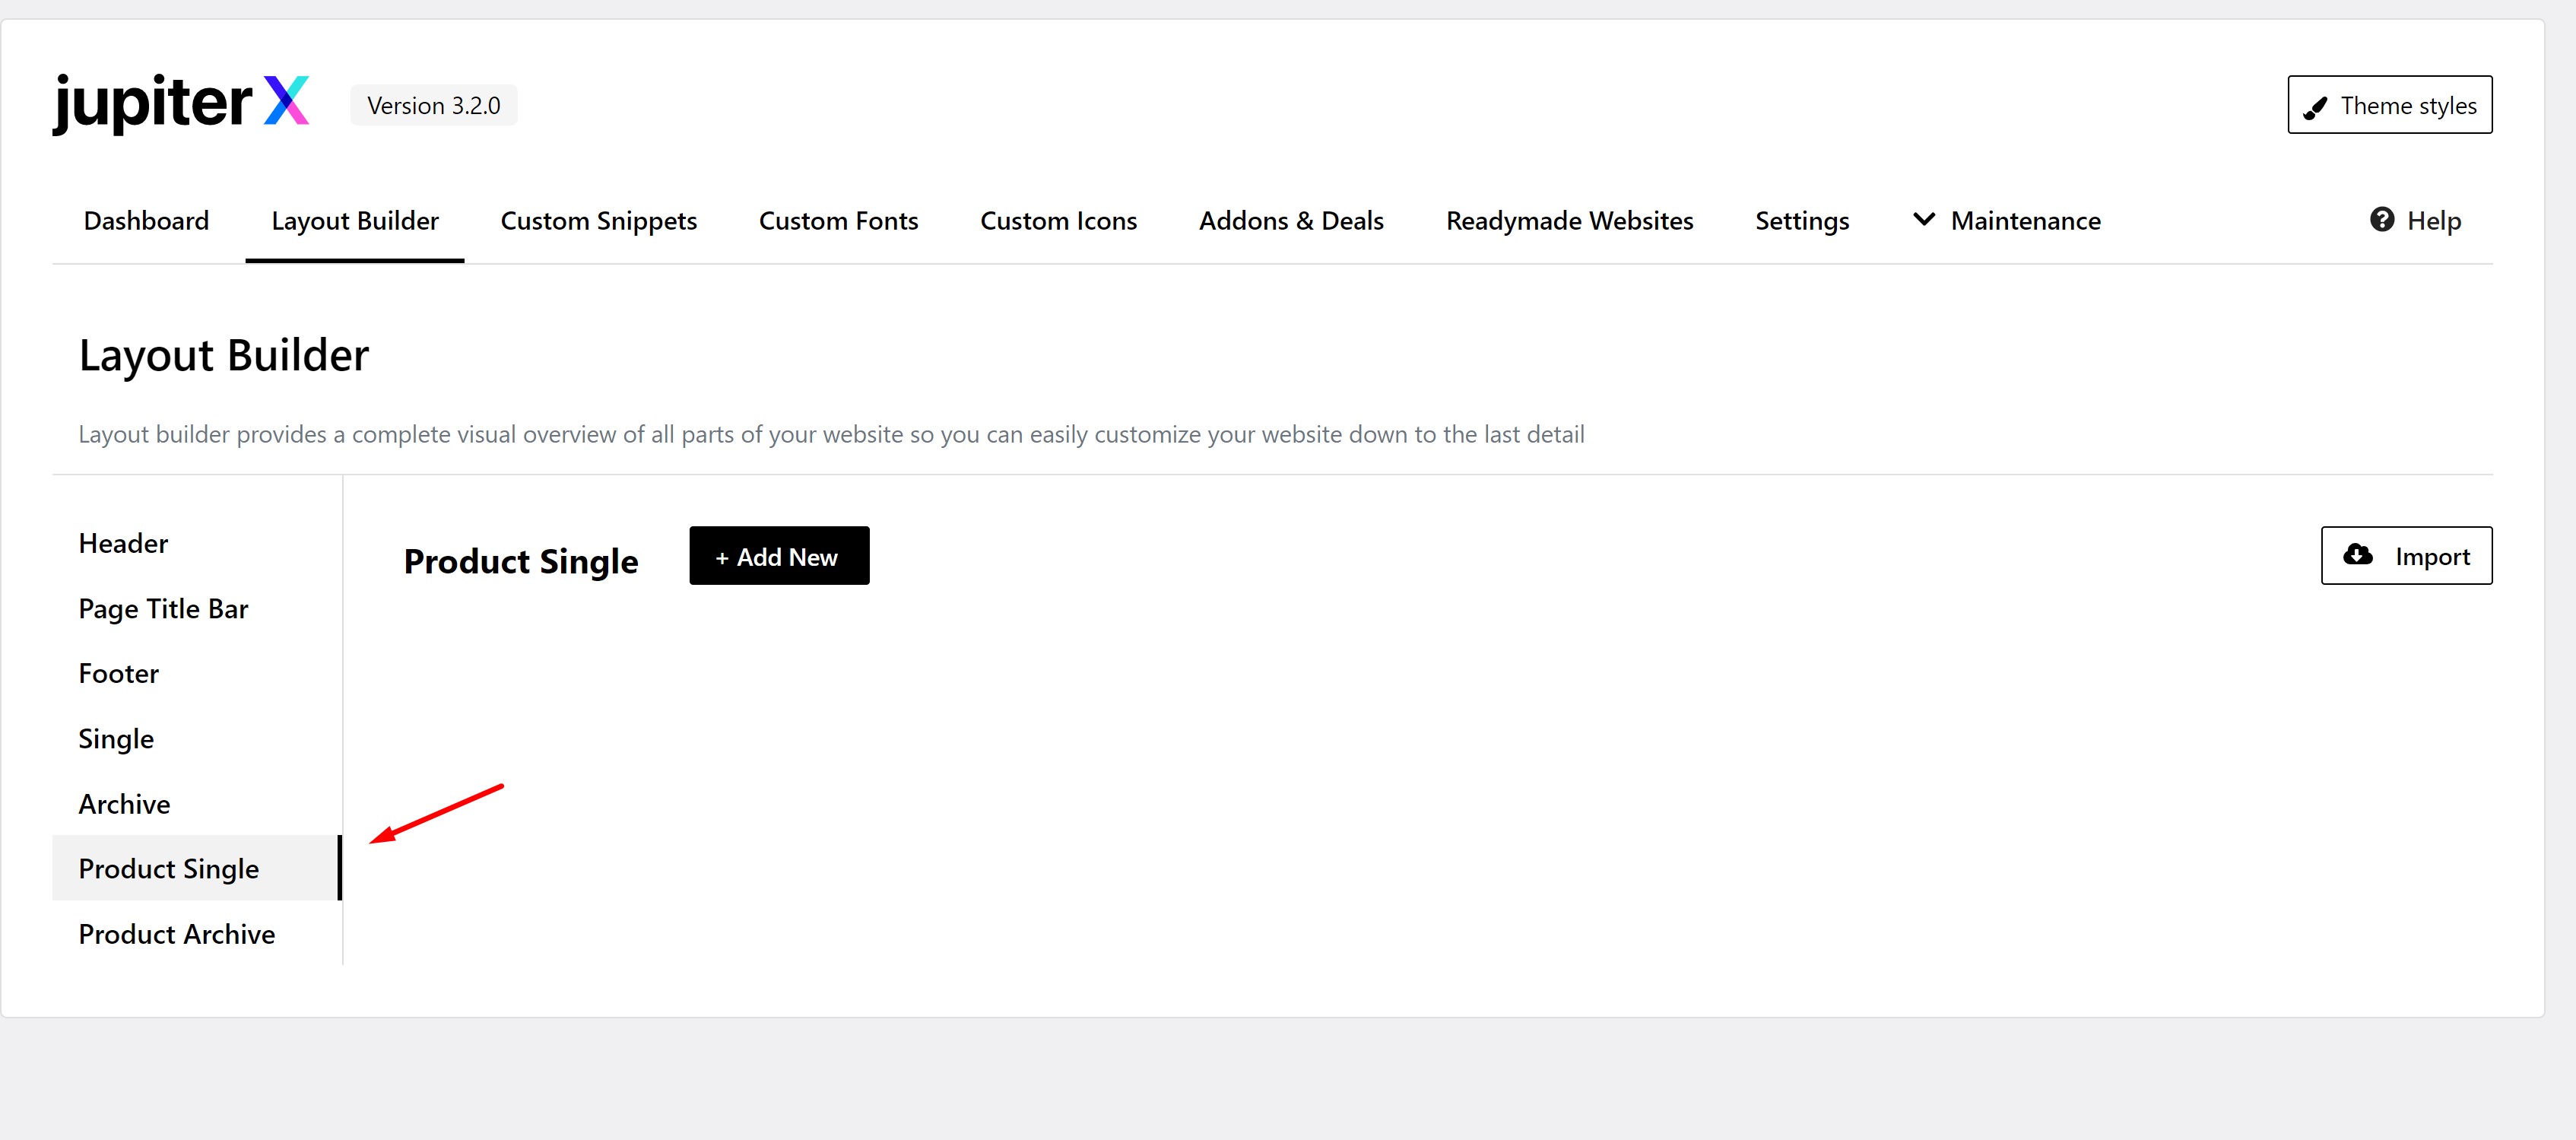Switch to the Custom Icons tab
The image size is (2576, 1140).
[1058, 220]
